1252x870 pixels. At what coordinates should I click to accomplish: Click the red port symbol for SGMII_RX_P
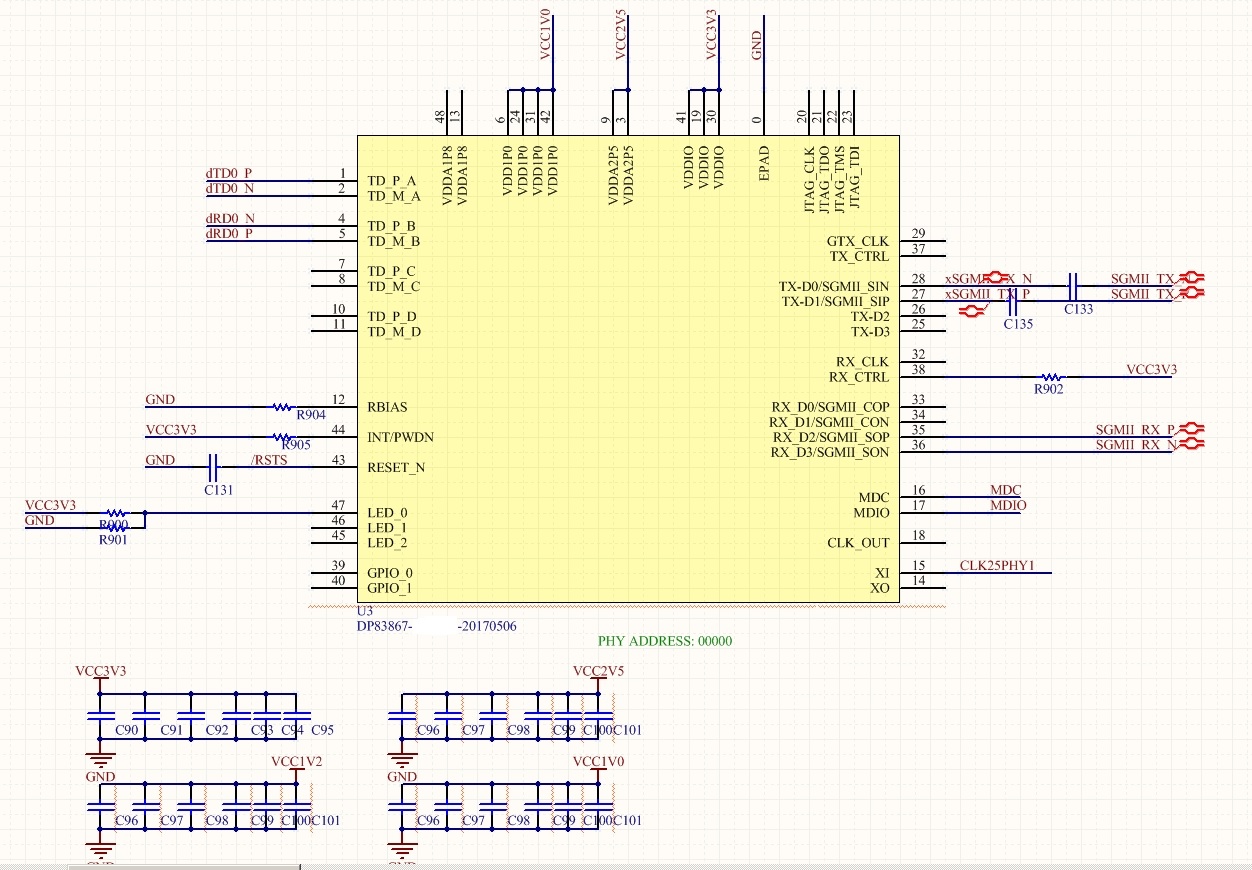coord(1192,430)
